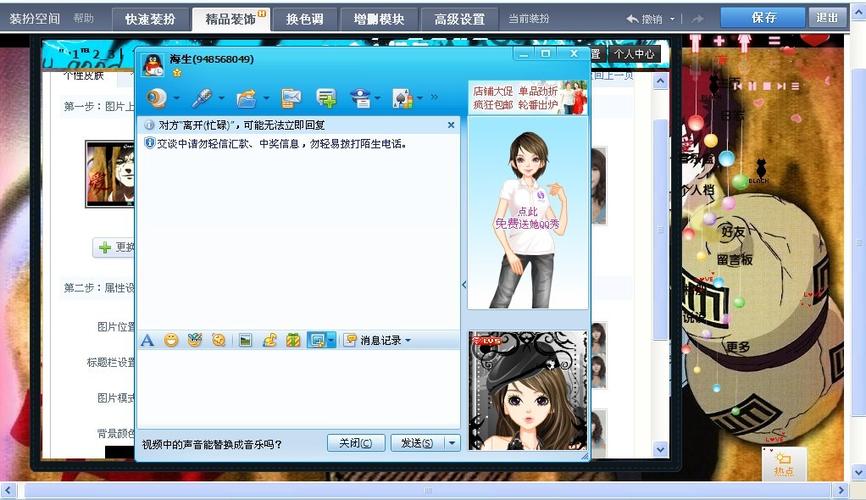
Task: Click the 热点 hotspot icon
Action: tap(784, 464)
